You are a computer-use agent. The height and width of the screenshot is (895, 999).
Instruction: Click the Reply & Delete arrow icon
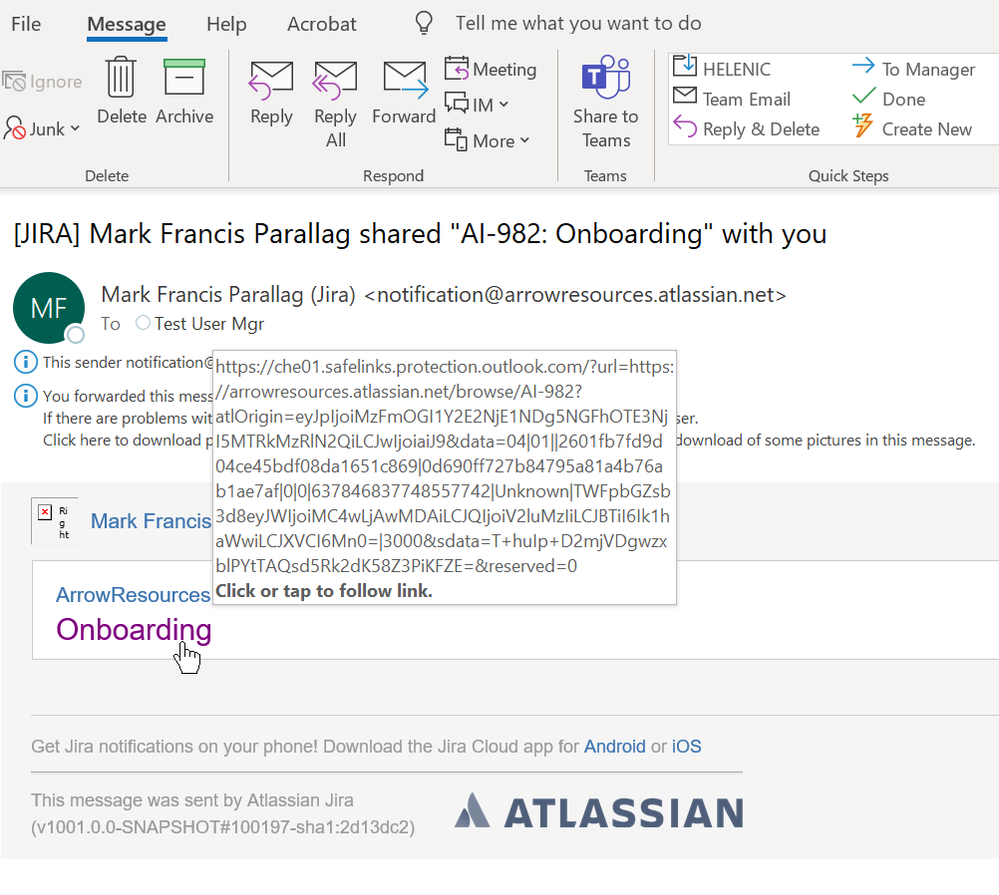pyautogui.click(x=685, y=126)
